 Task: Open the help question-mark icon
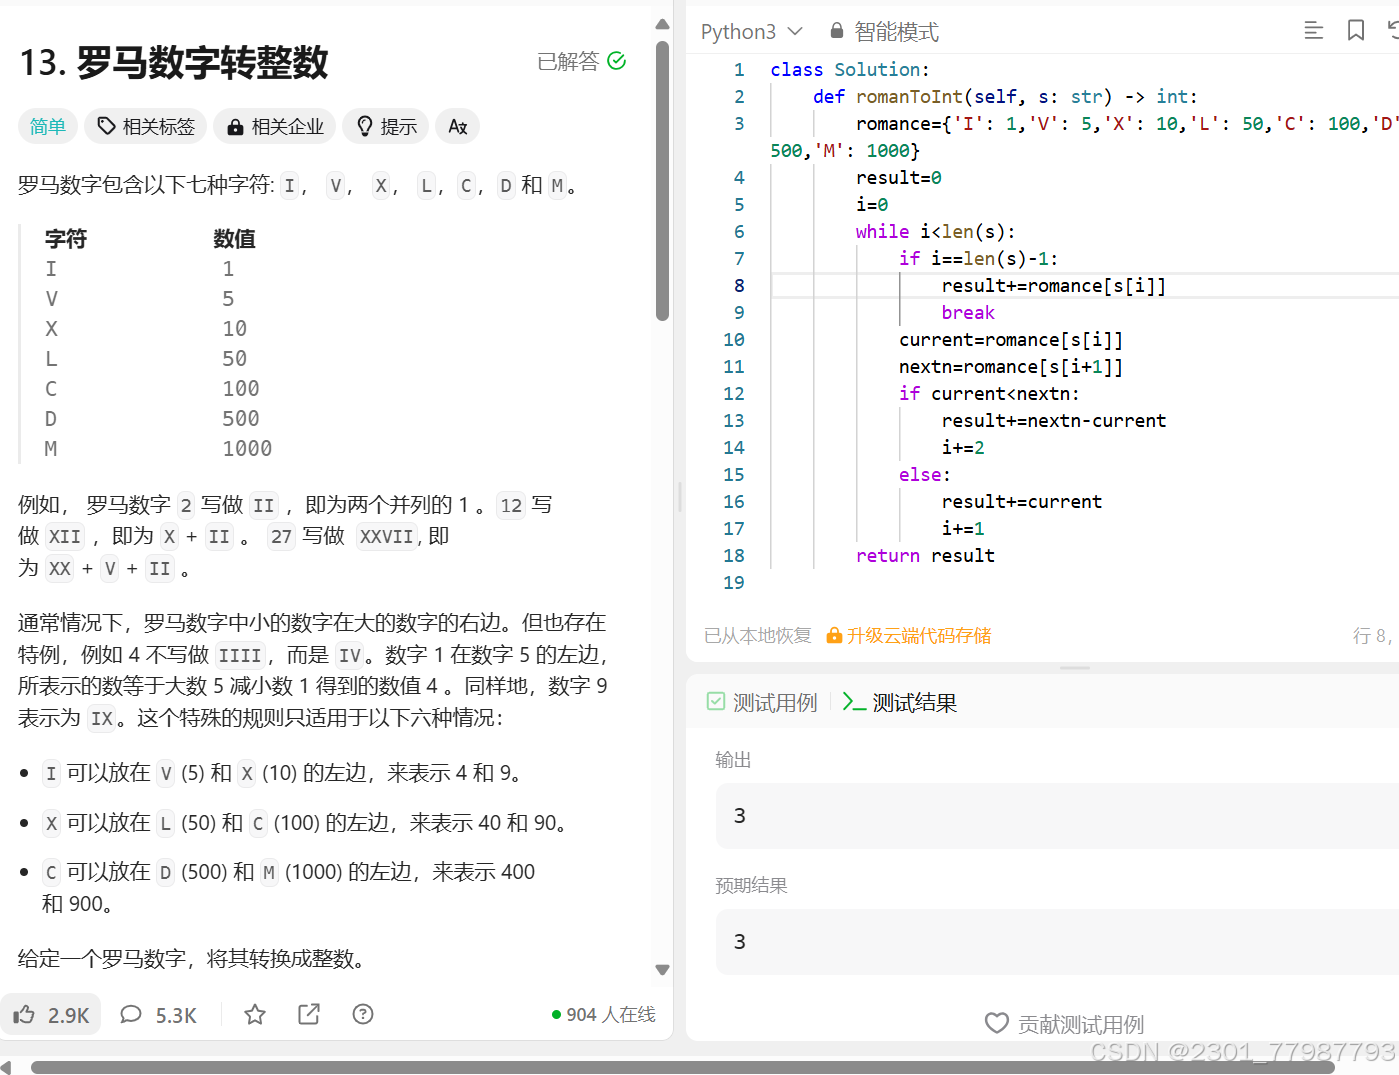pyautogui.click(x=362, y=1014)
